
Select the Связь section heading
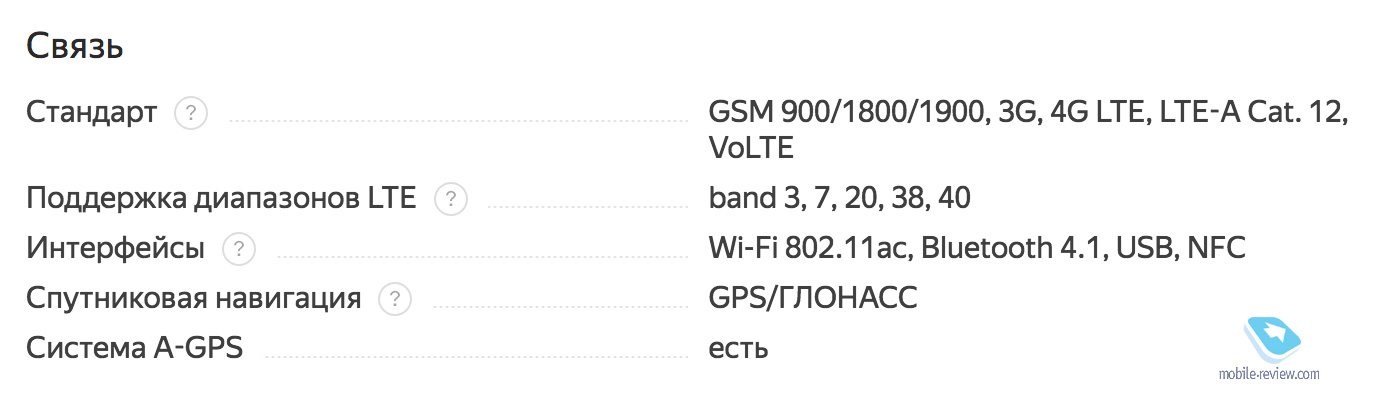75,46
